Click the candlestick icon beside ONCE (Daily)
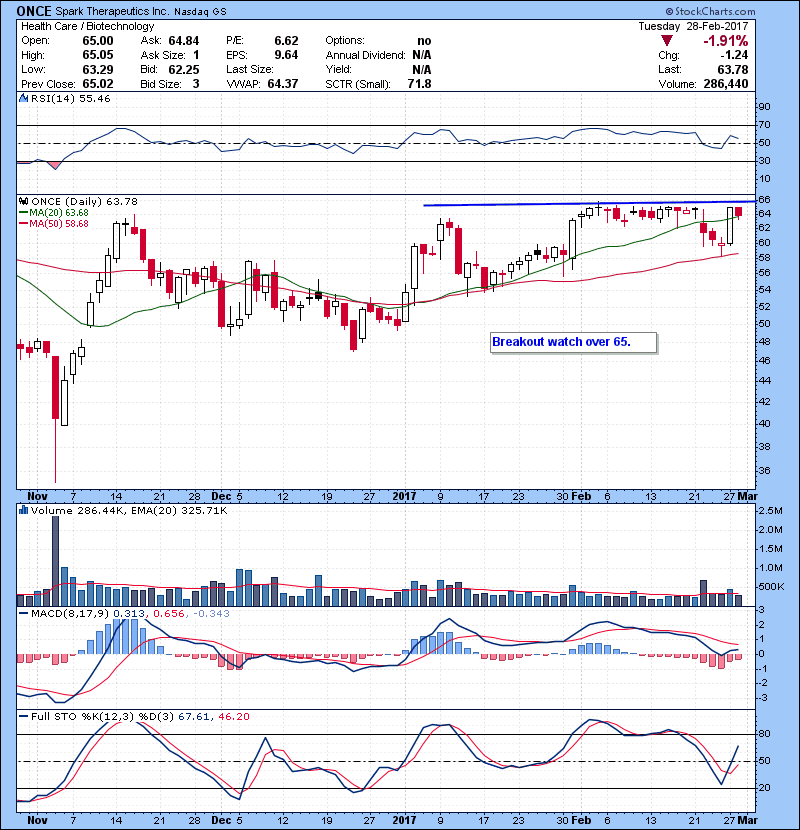Screen dimensions: 800x830 [23, 201]
